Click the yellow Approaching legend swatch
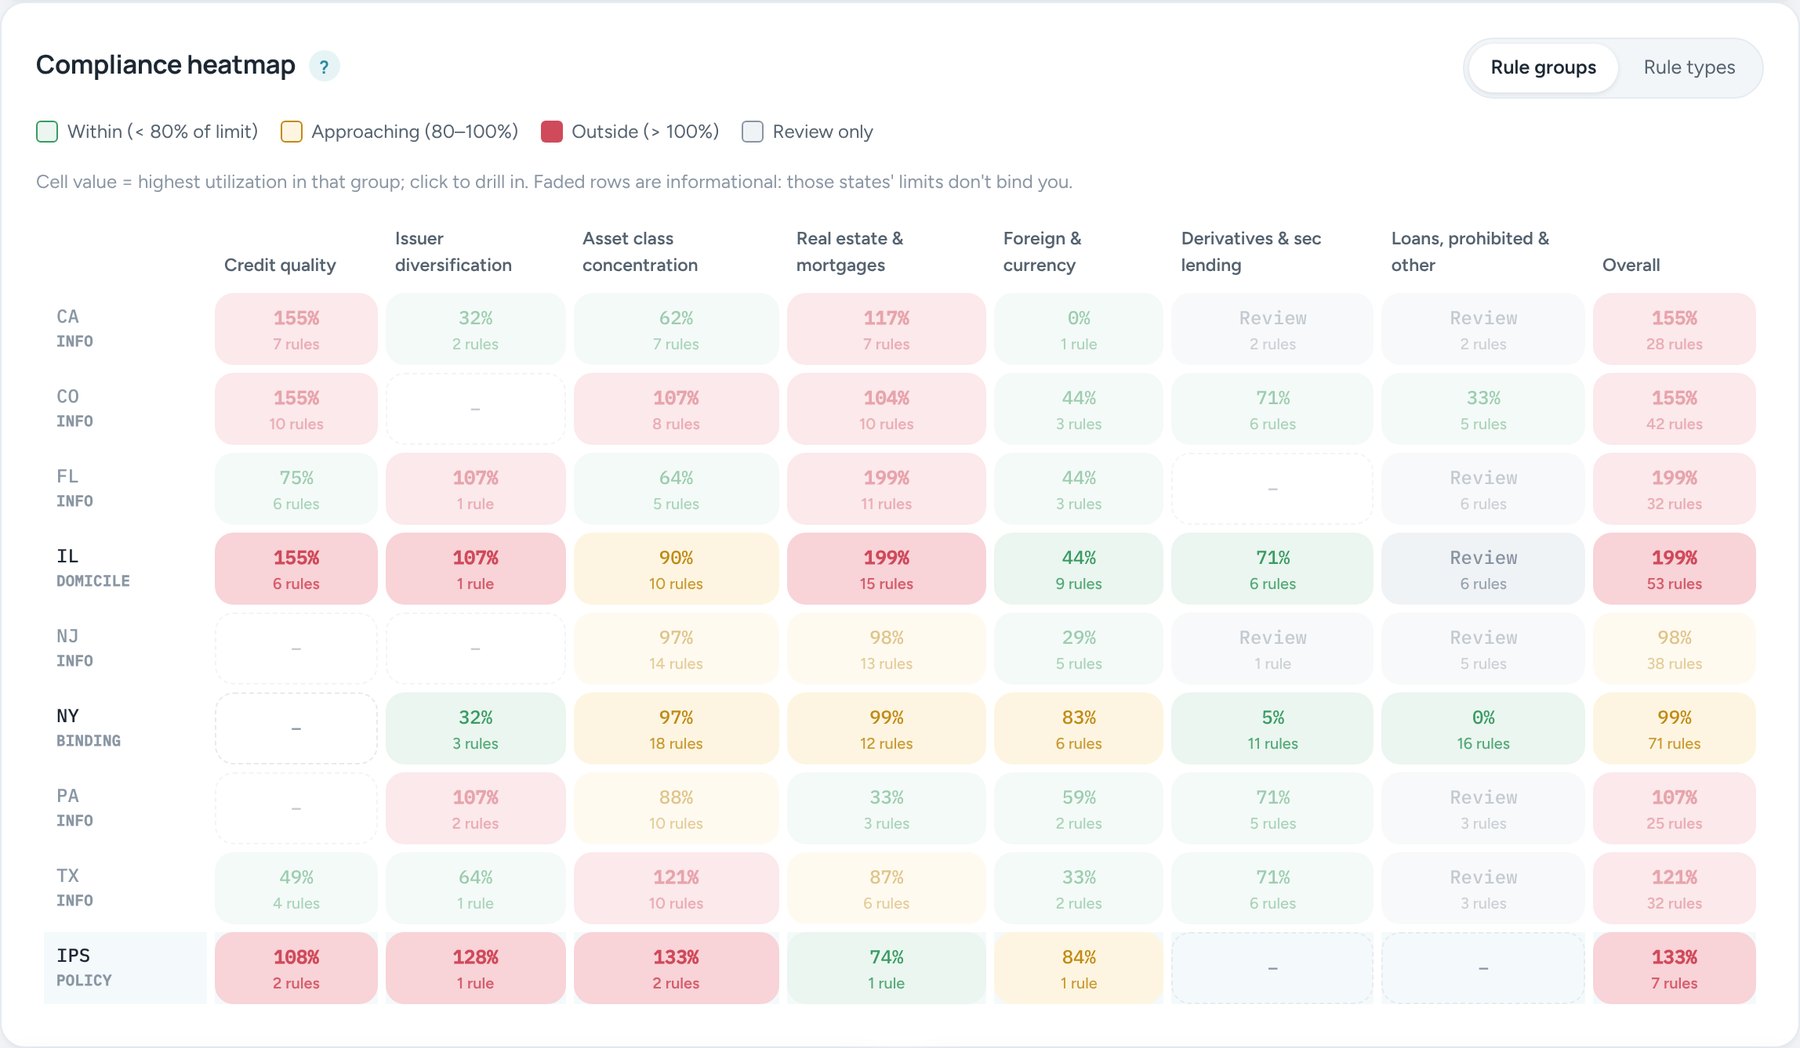 (291, 131)
